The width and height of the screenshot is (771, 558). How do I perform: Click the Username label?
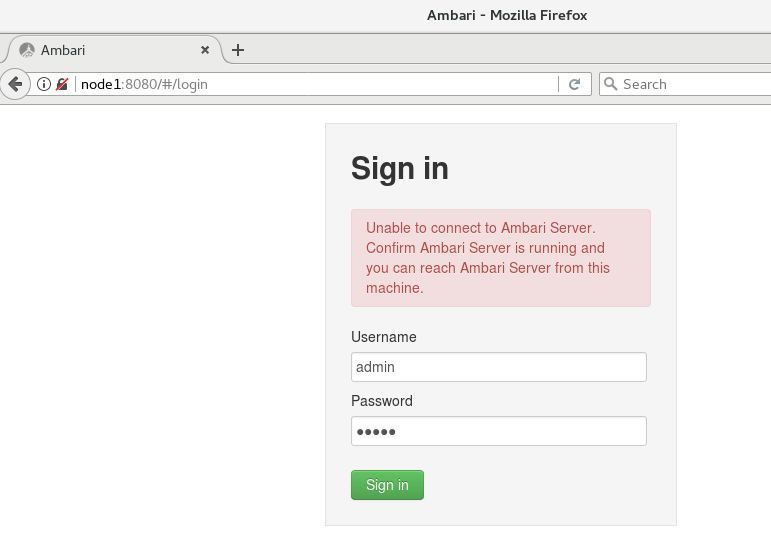[383, 337]
